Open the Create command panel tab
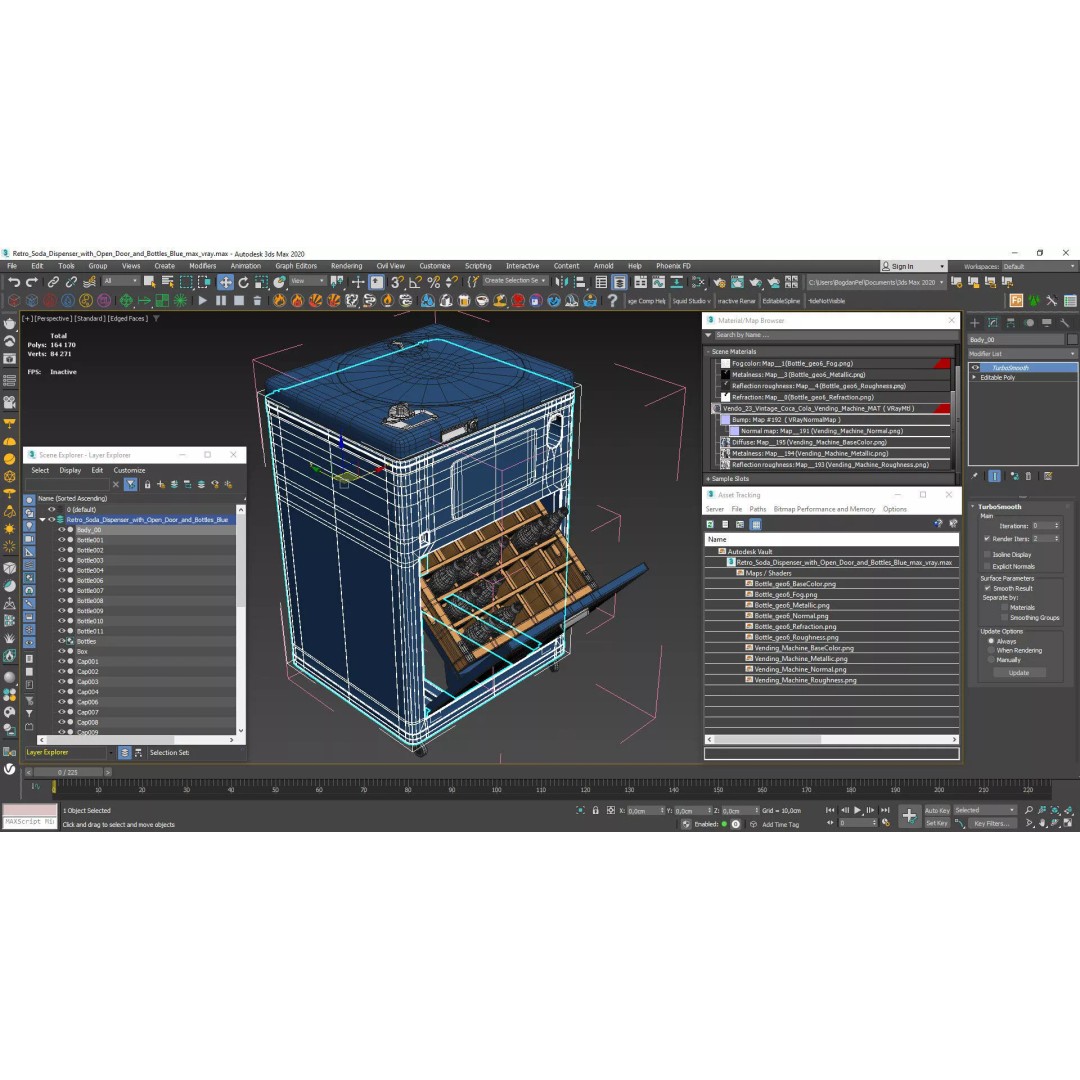 pyautogui.click(x=975, y=322)
